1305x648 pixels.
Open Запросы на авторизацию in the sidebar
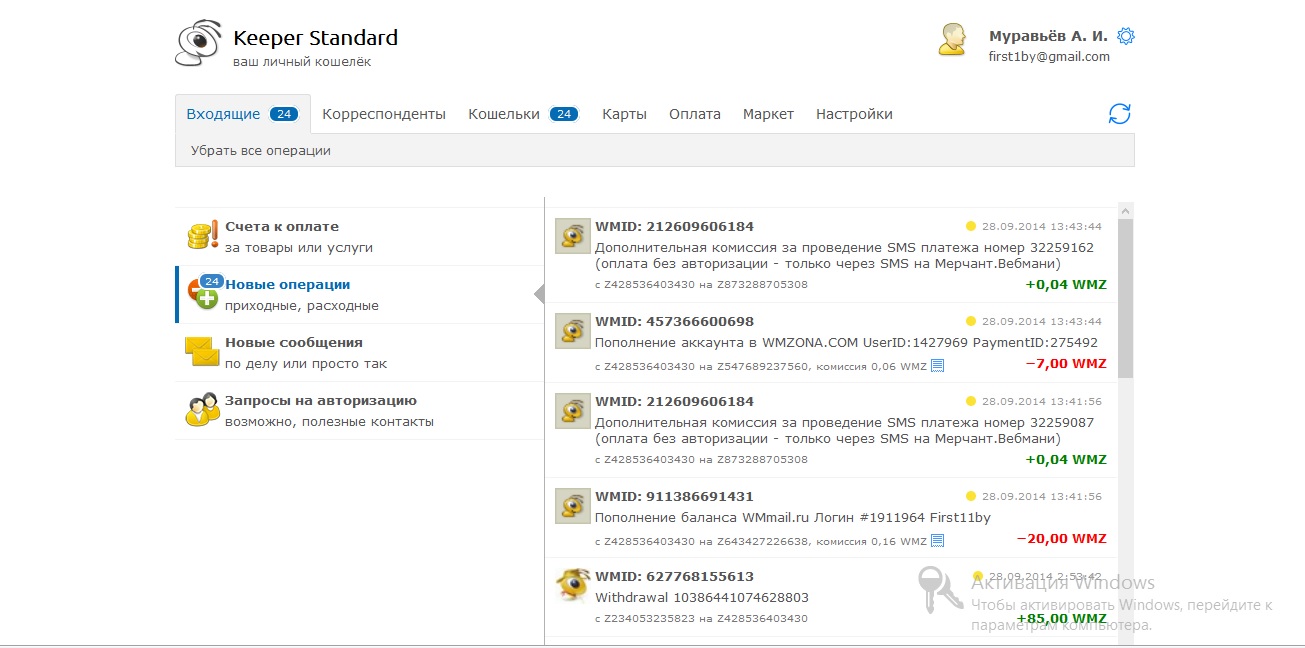[360, 411]
